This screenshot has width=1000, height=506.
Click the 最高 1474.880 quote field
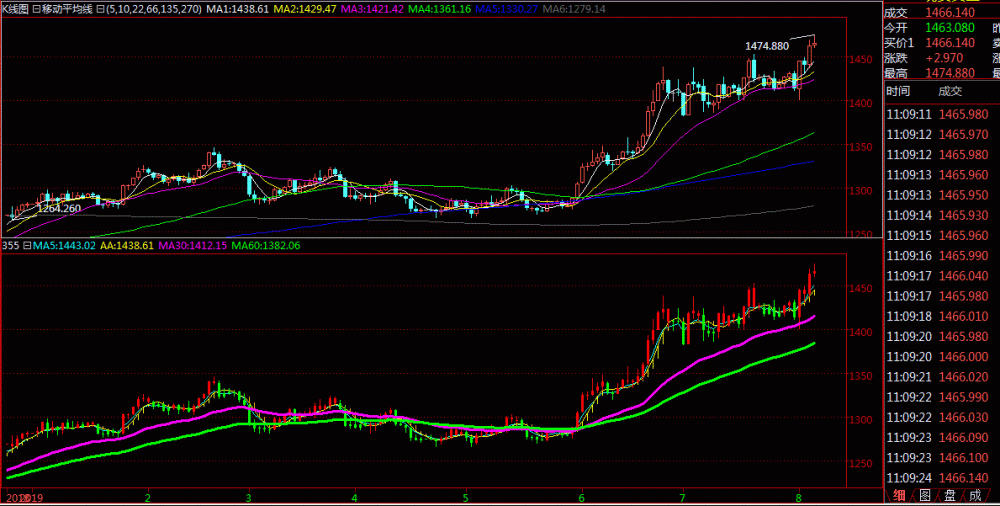[x=940, y=73]
